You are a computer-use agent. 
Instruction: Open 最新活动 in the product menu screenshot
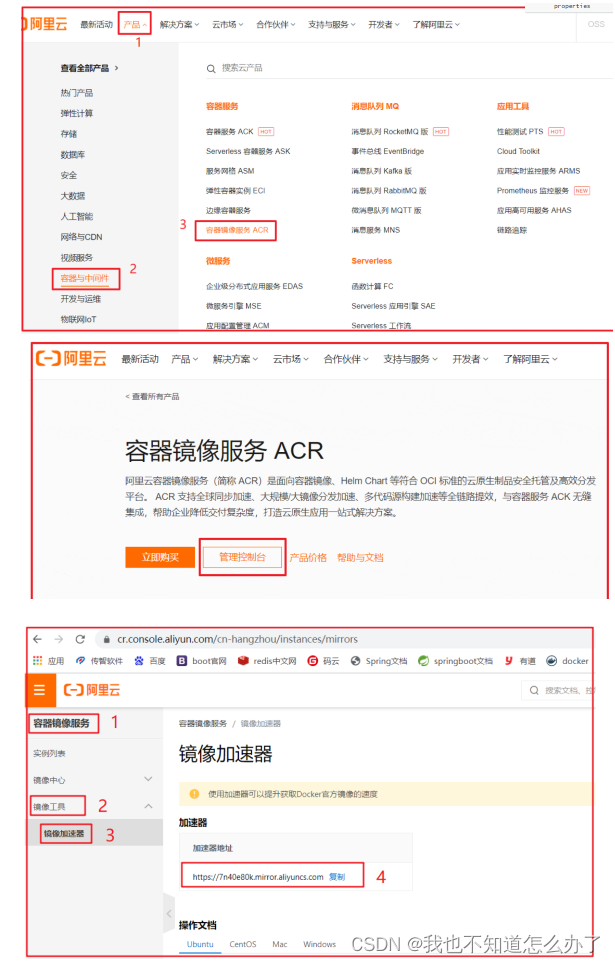coord(96,25)
